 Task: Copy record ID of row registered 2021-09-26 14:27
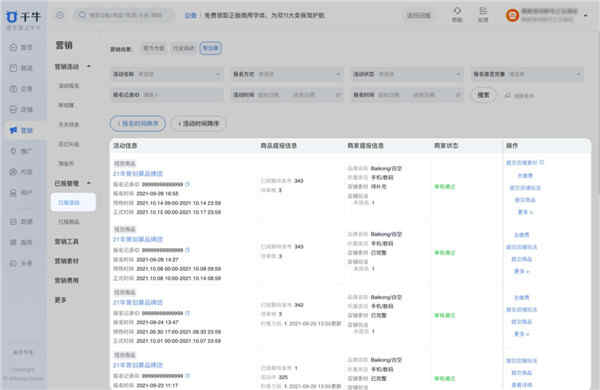pyautogui.click(x=188, y=250)
